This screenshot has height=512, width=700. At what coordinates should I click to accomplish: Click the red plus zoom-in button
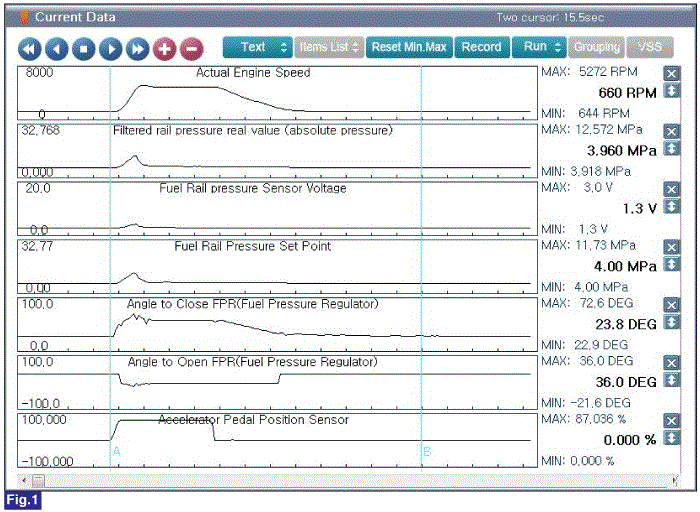point(165,49)
